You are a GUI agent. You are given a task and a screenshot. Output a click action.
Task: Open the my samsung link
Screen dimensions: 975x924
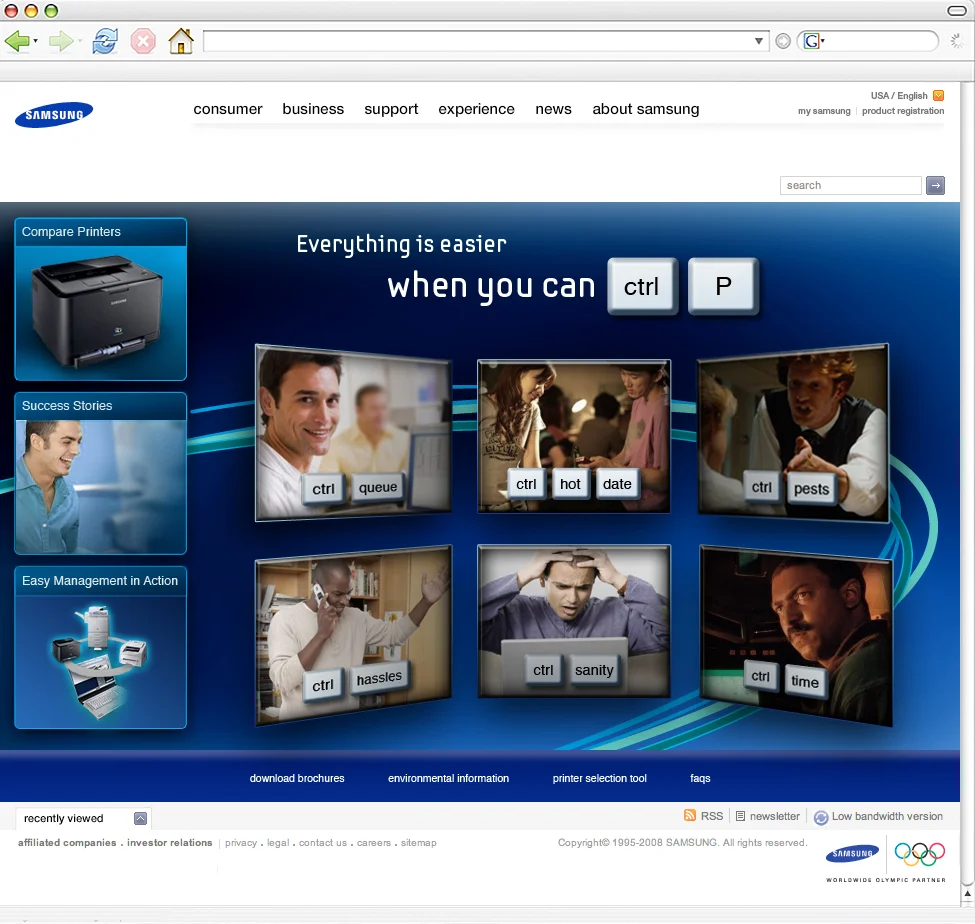(824, 111)
